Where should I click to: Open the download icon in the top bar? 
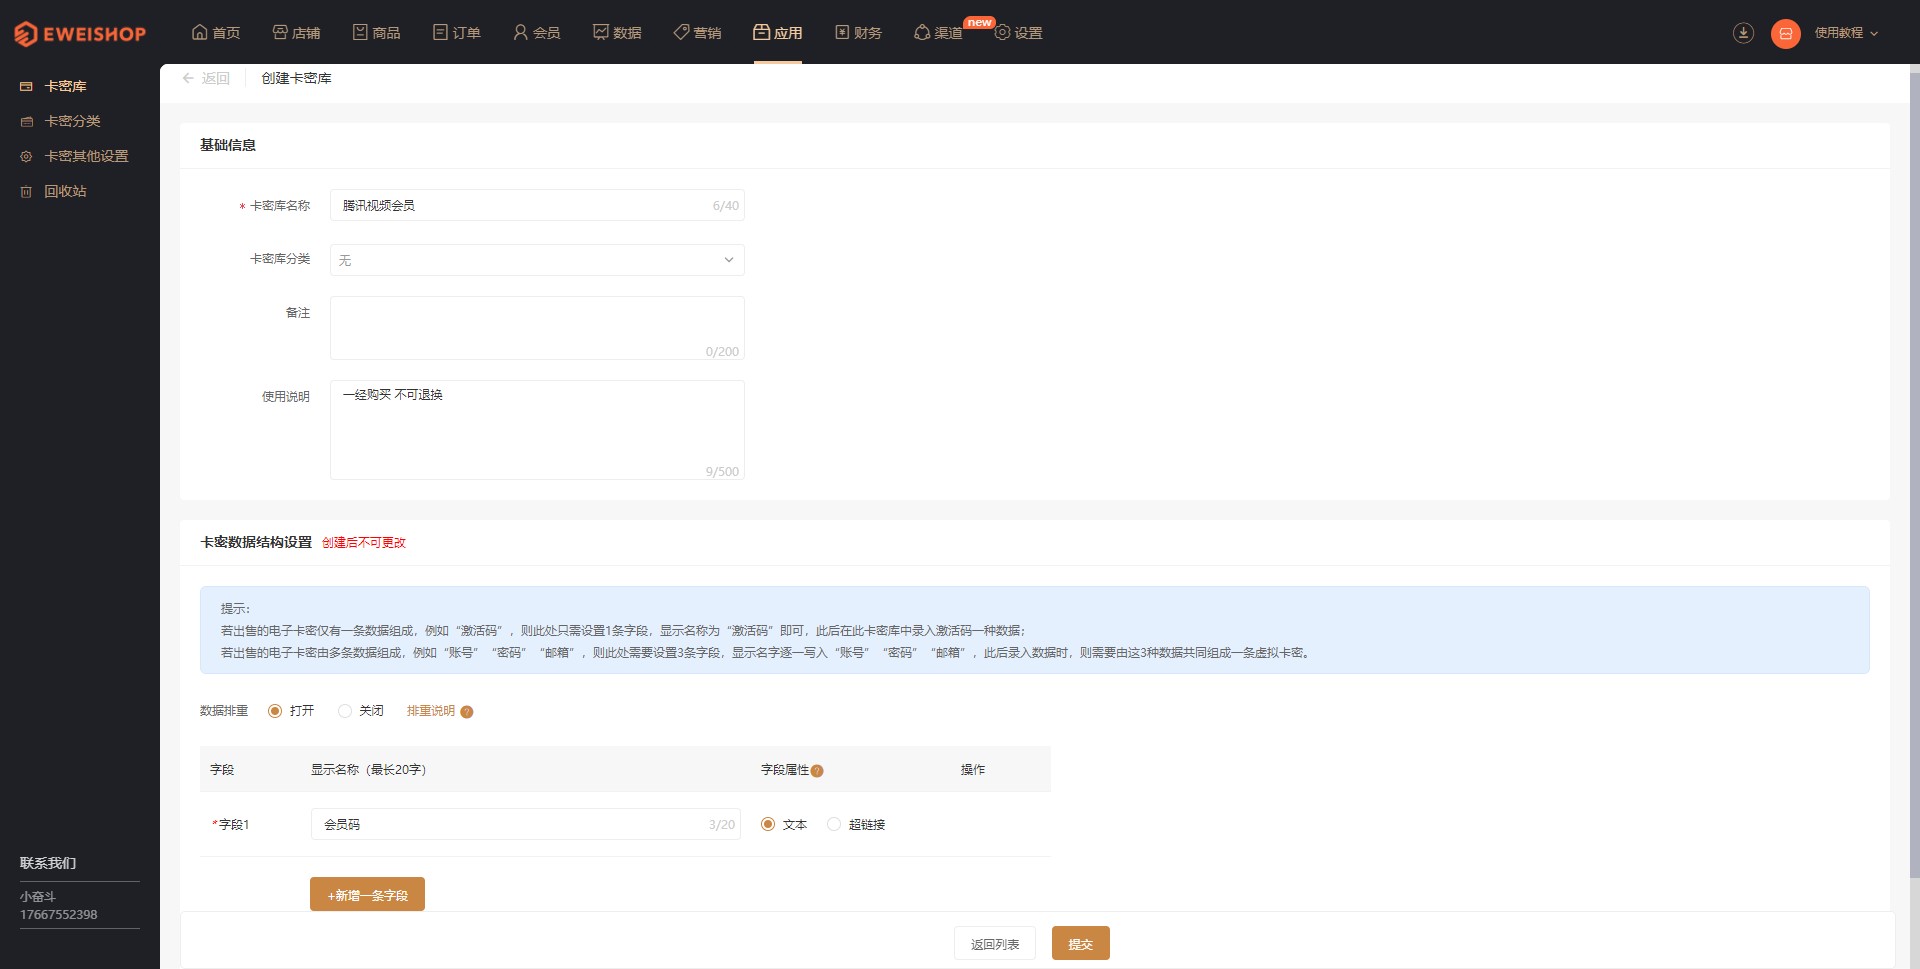click(x=1743, y=33)
